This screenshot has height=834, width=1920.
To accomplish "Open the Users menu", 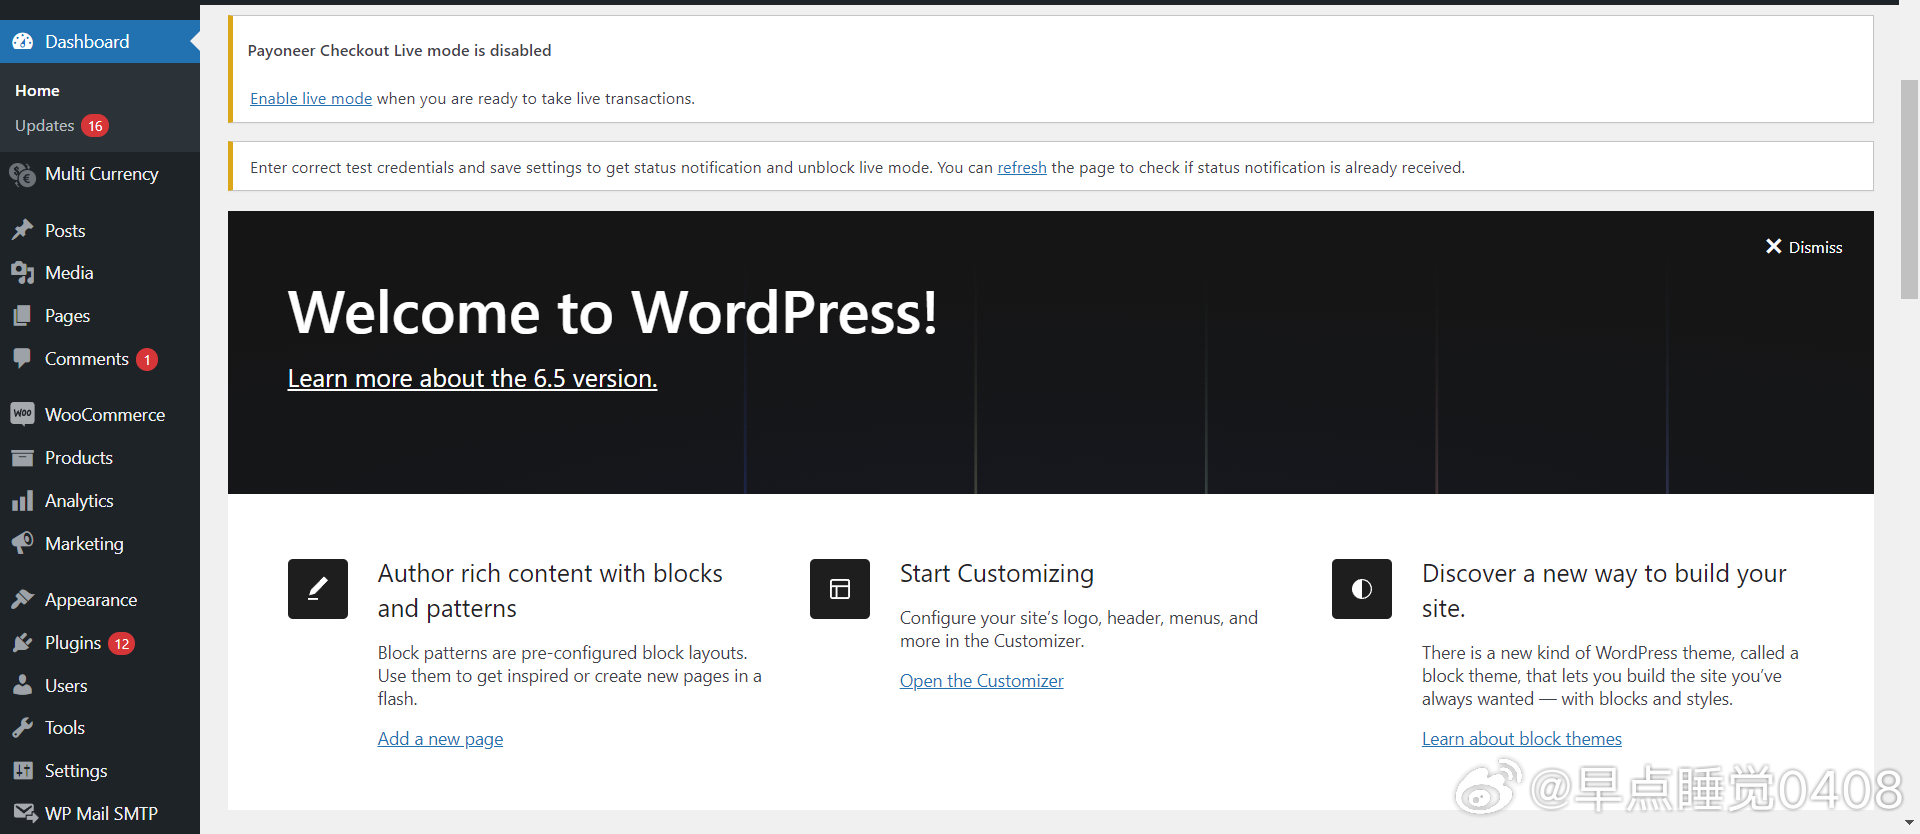I will 100,685.
